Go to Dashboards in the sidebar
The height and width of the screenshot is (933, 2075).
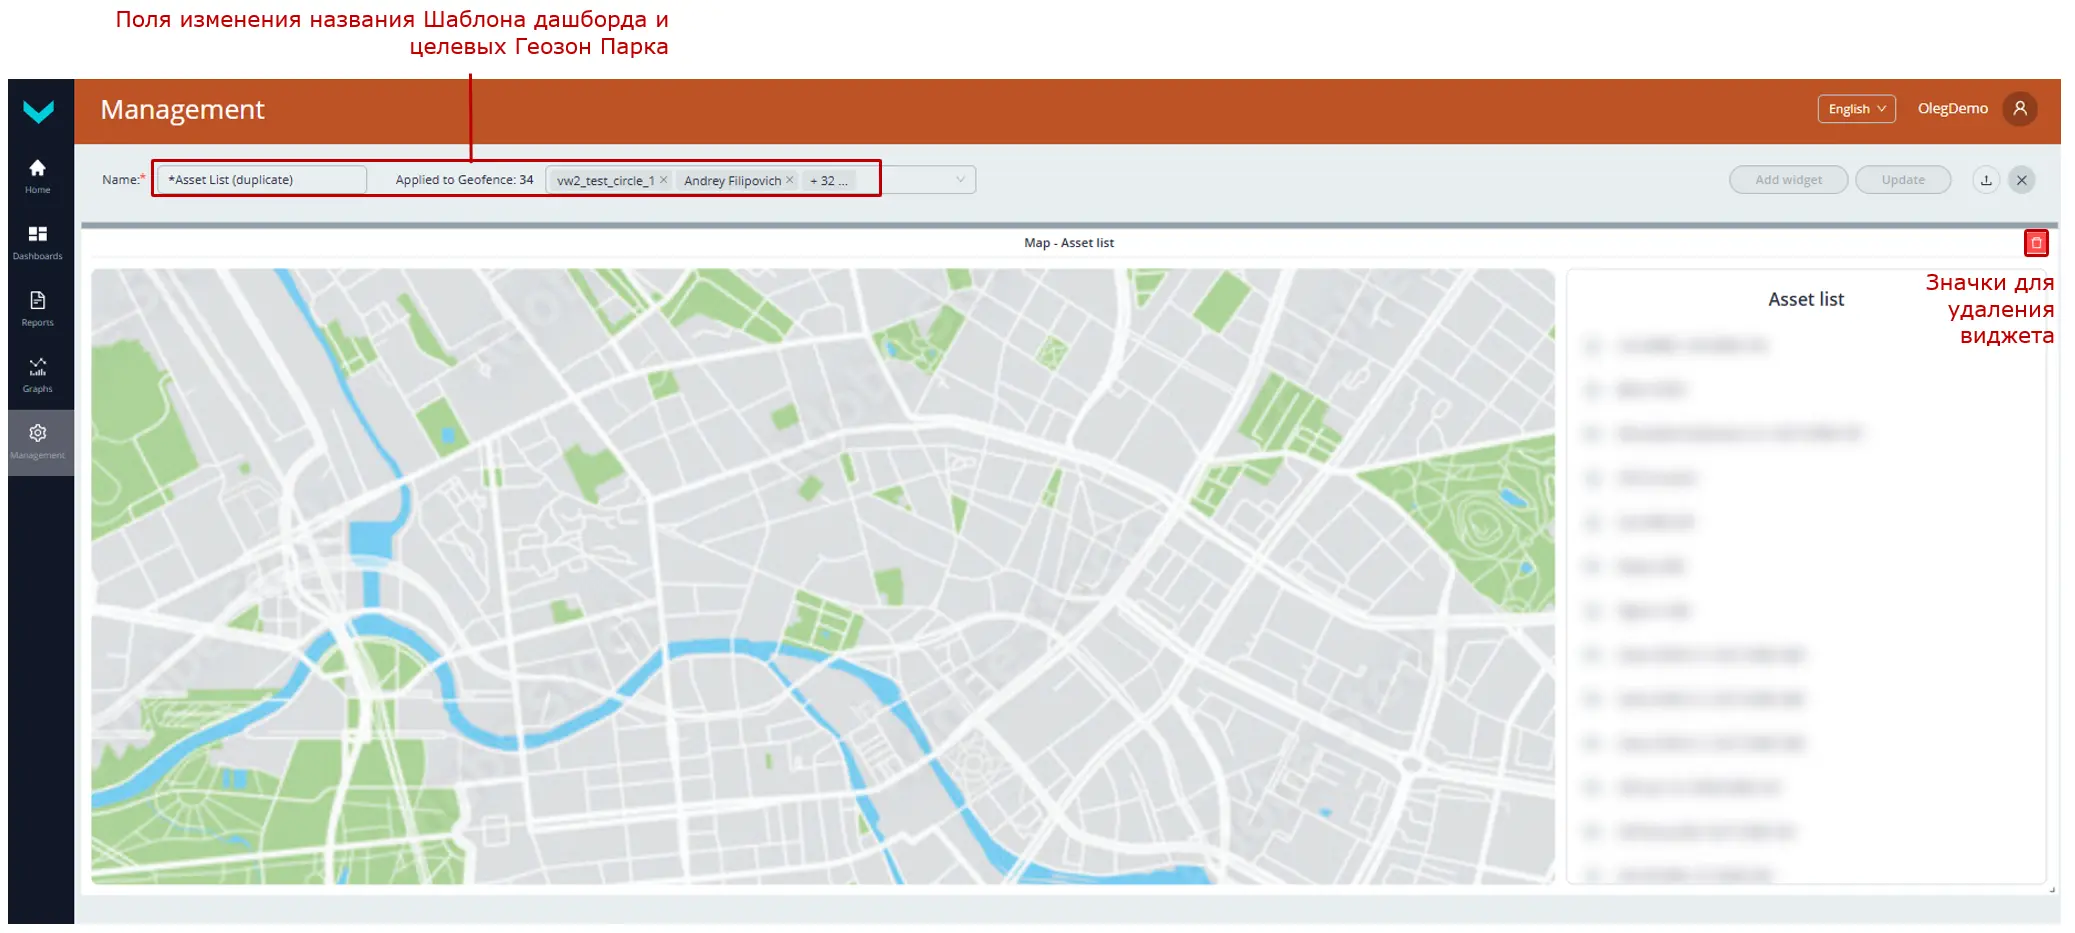click(x=38, y=241)
